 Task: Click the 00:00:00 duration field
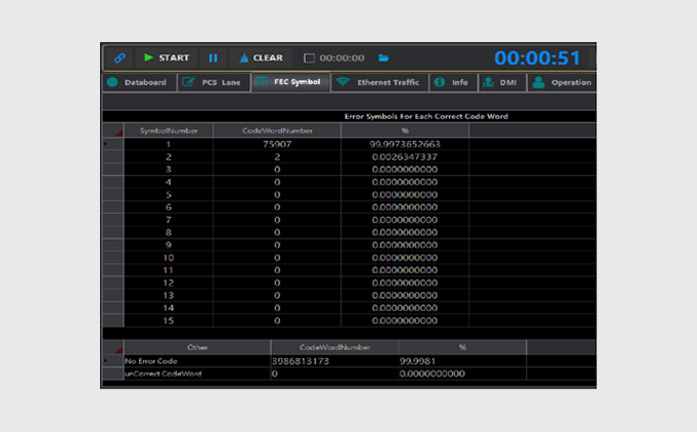click(342, 58)
